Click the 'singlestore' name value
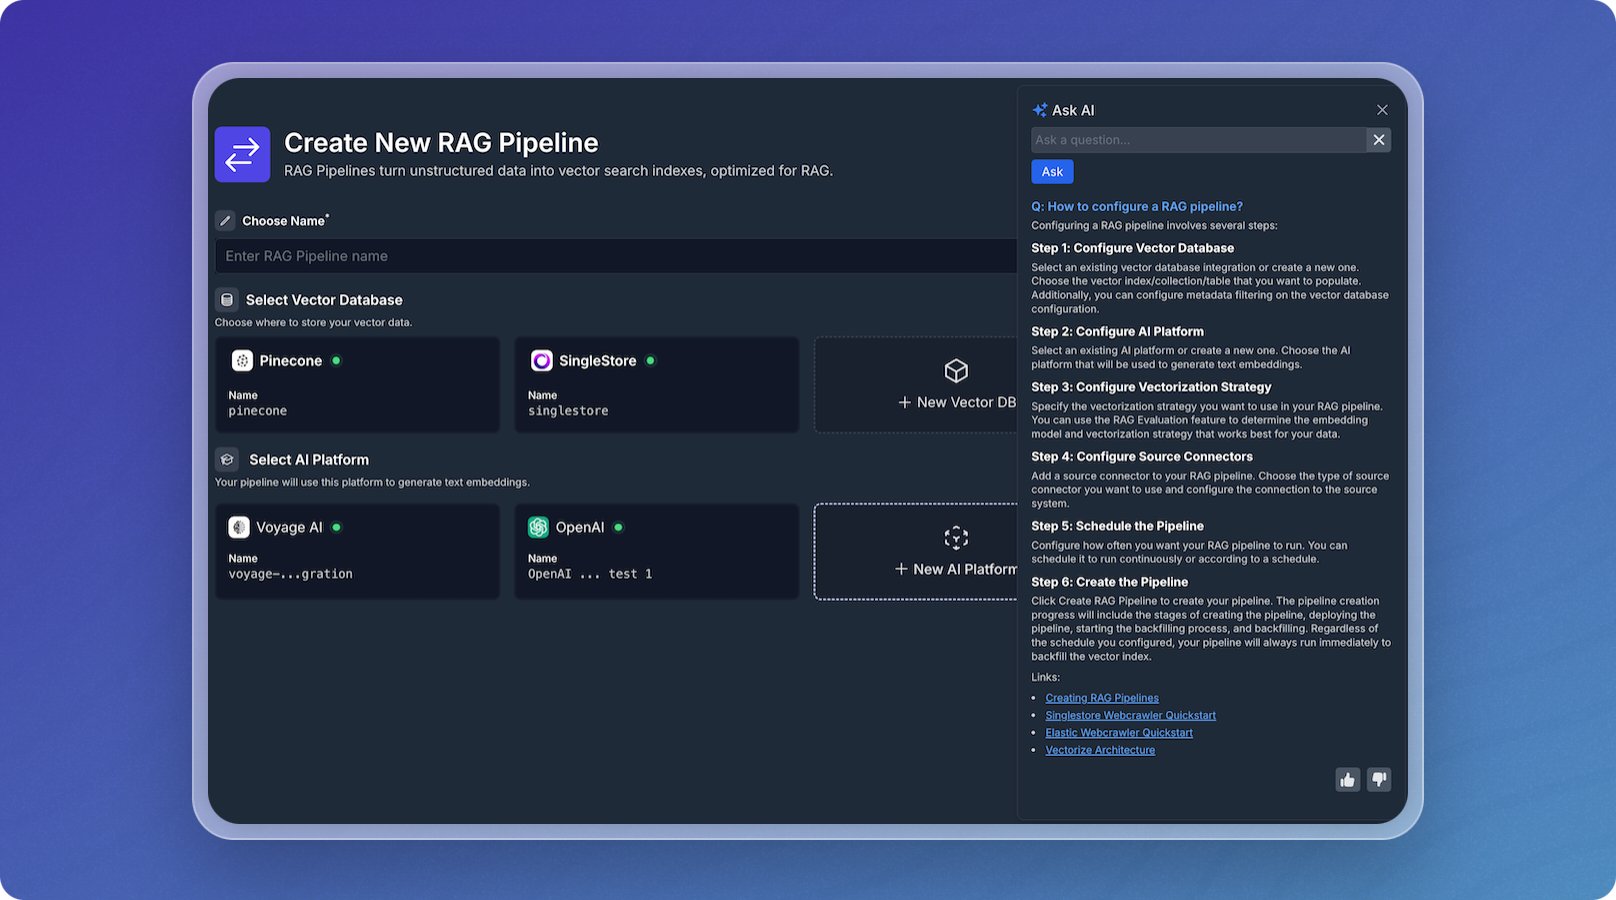 568,411
